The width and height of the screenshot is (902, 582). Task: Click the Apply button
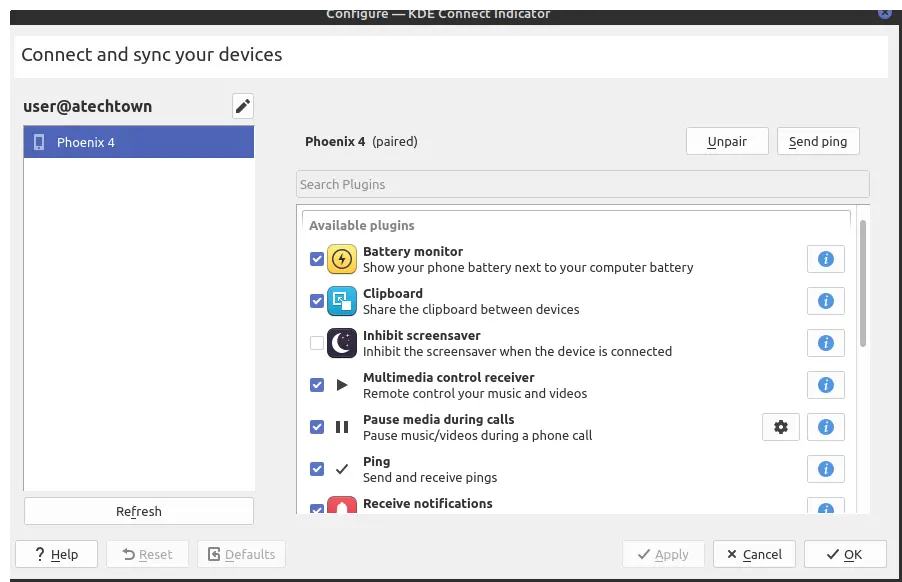pyautogui.click(x=663, y=554)
